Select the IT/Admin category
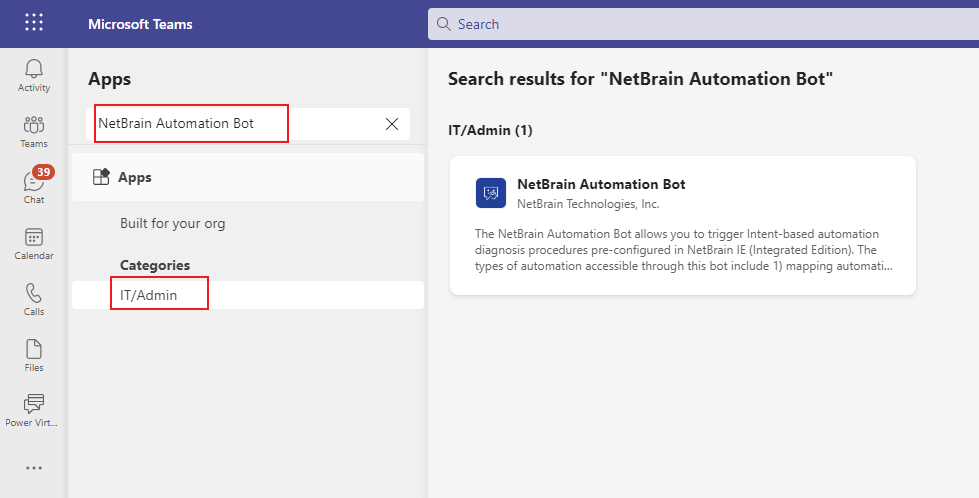This screenshot has height=498, width=979. 148,295
